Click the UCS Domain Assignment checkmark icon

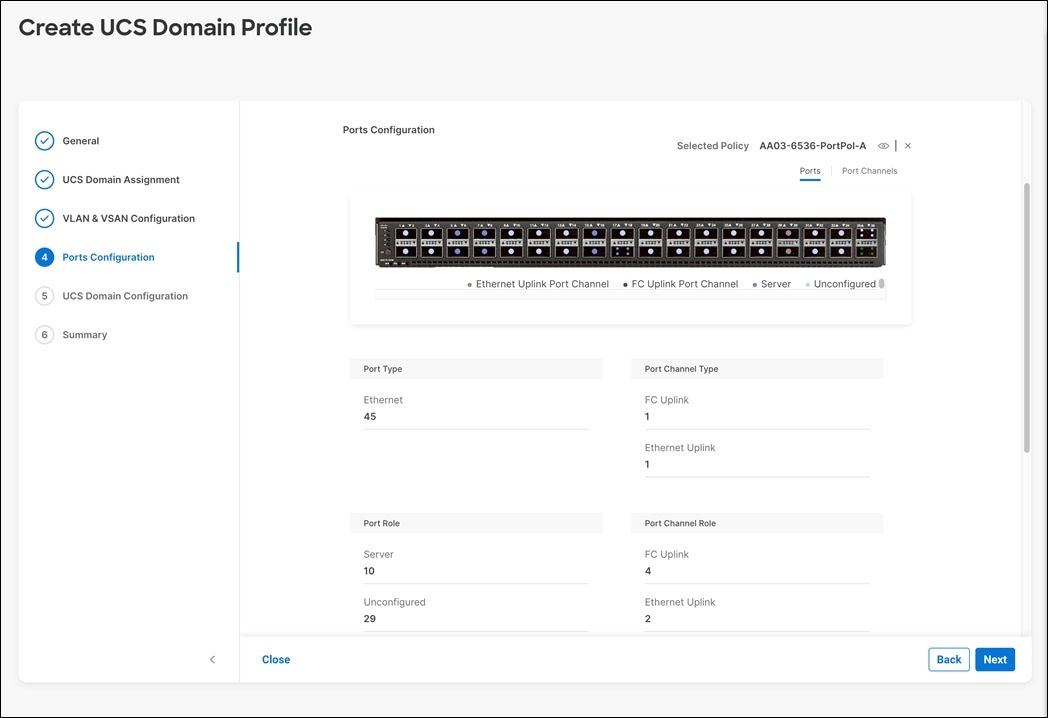tap(44, 179)
